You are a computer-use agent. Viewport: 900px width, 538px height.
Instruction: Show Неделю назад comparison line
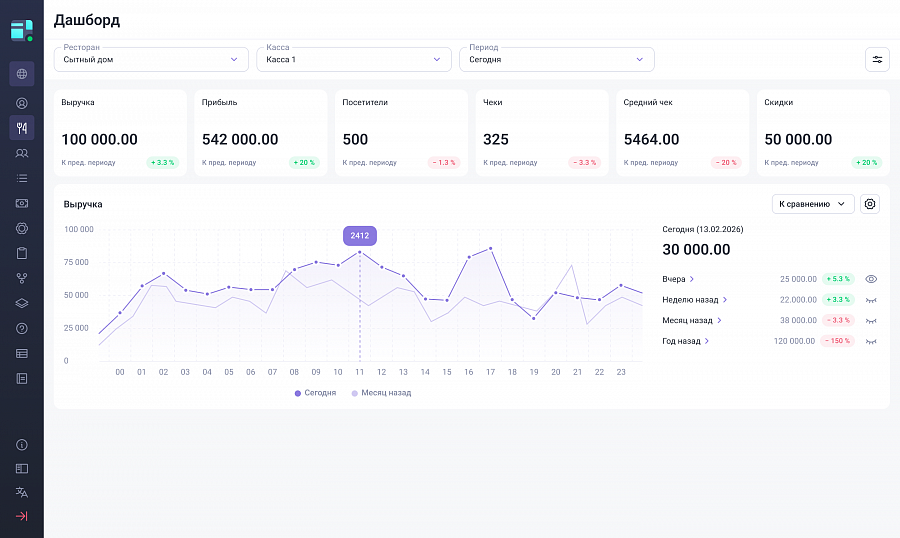871,300
